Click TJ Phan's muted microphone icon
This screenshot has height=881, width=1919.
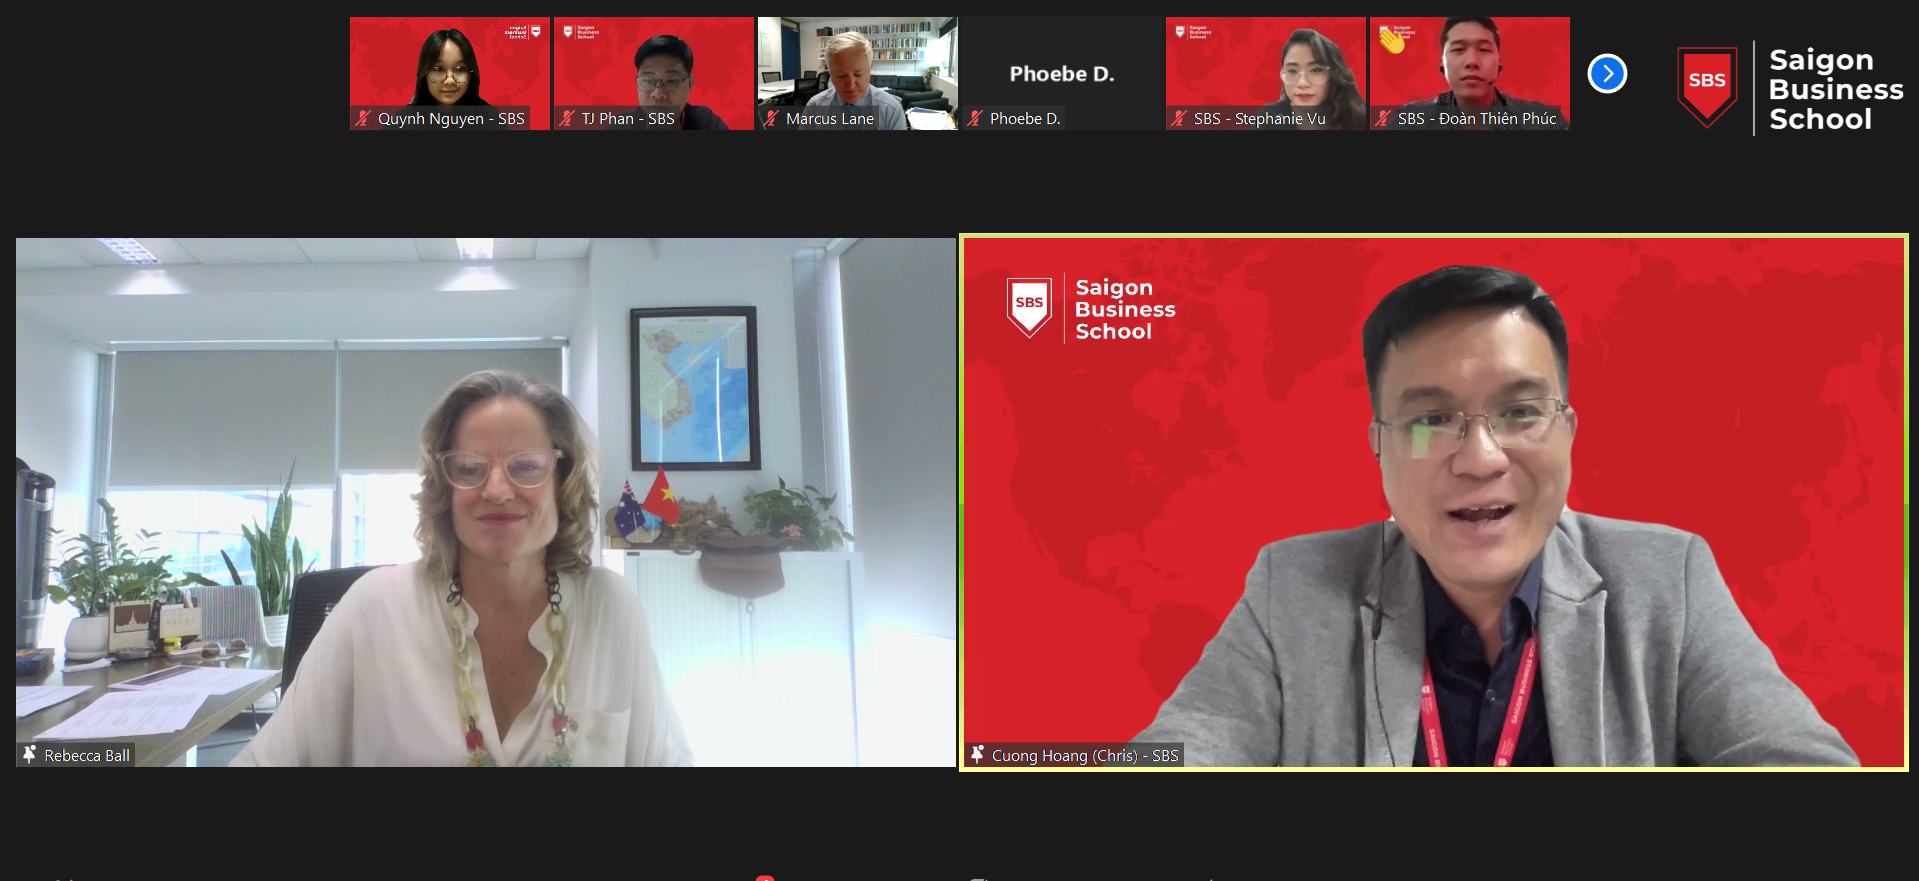(x=568, y=118)
